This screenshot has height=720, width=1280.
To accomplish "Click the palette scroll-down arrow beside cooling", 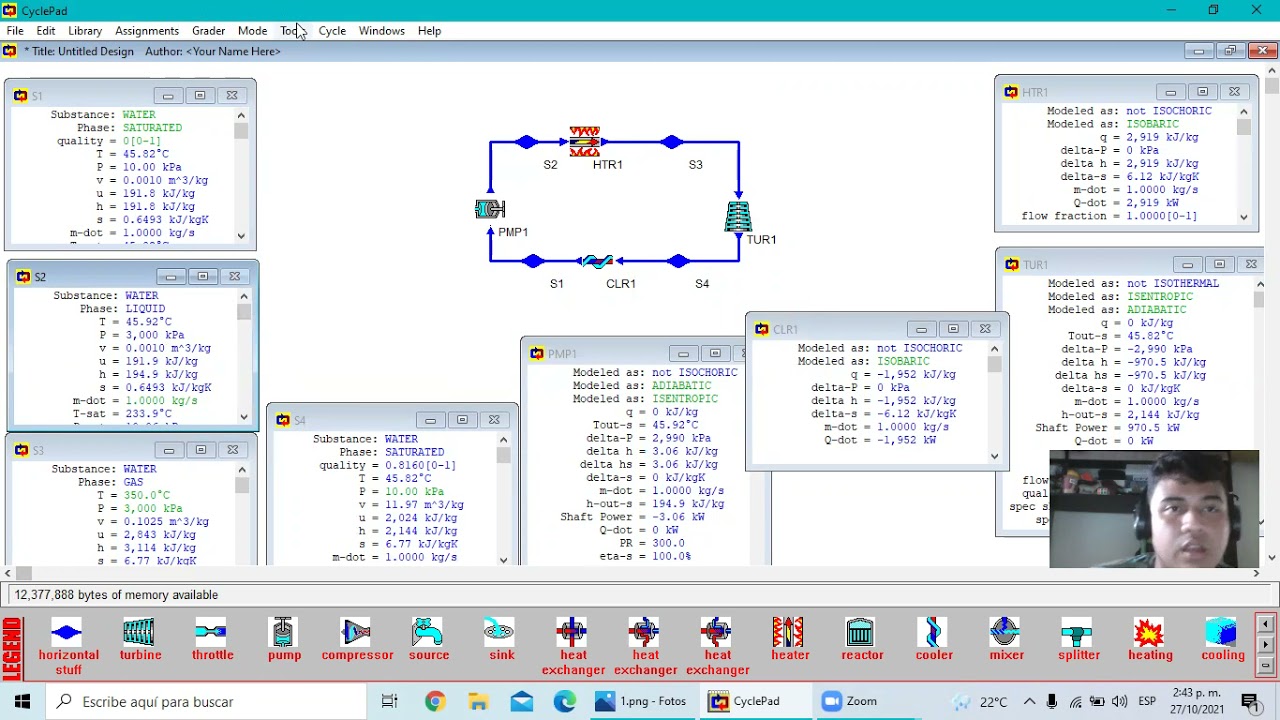I will (1265, 645).
